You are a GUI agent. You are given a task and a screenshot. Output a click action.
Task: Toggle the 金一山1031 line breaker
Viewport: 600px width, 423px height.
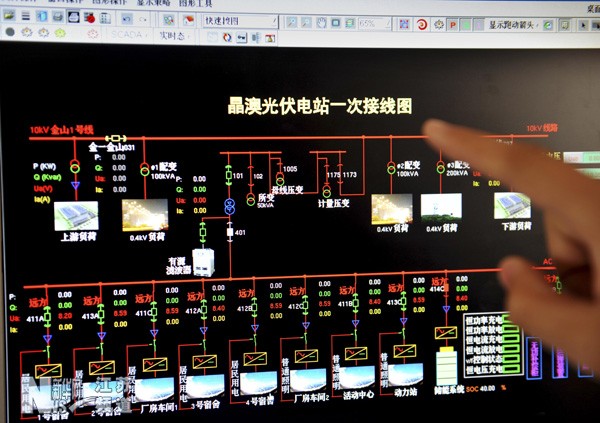pos(117,138)
